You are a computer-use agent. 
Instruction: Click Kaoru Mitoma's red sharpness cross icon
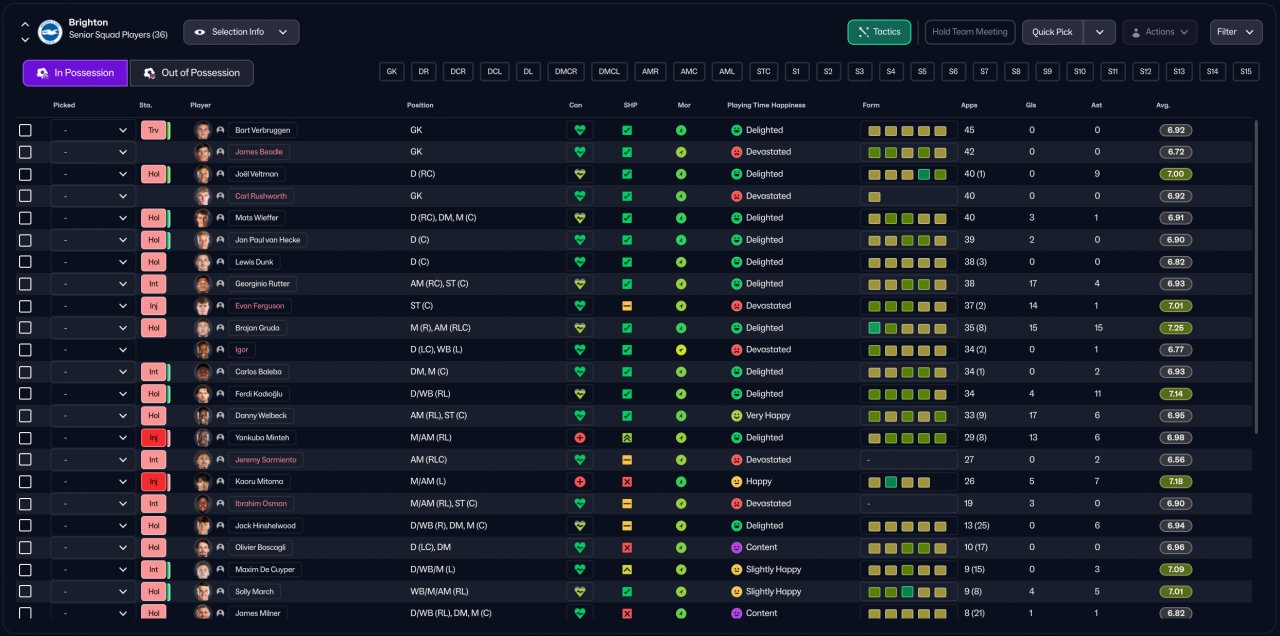click(x=627, y=482)
